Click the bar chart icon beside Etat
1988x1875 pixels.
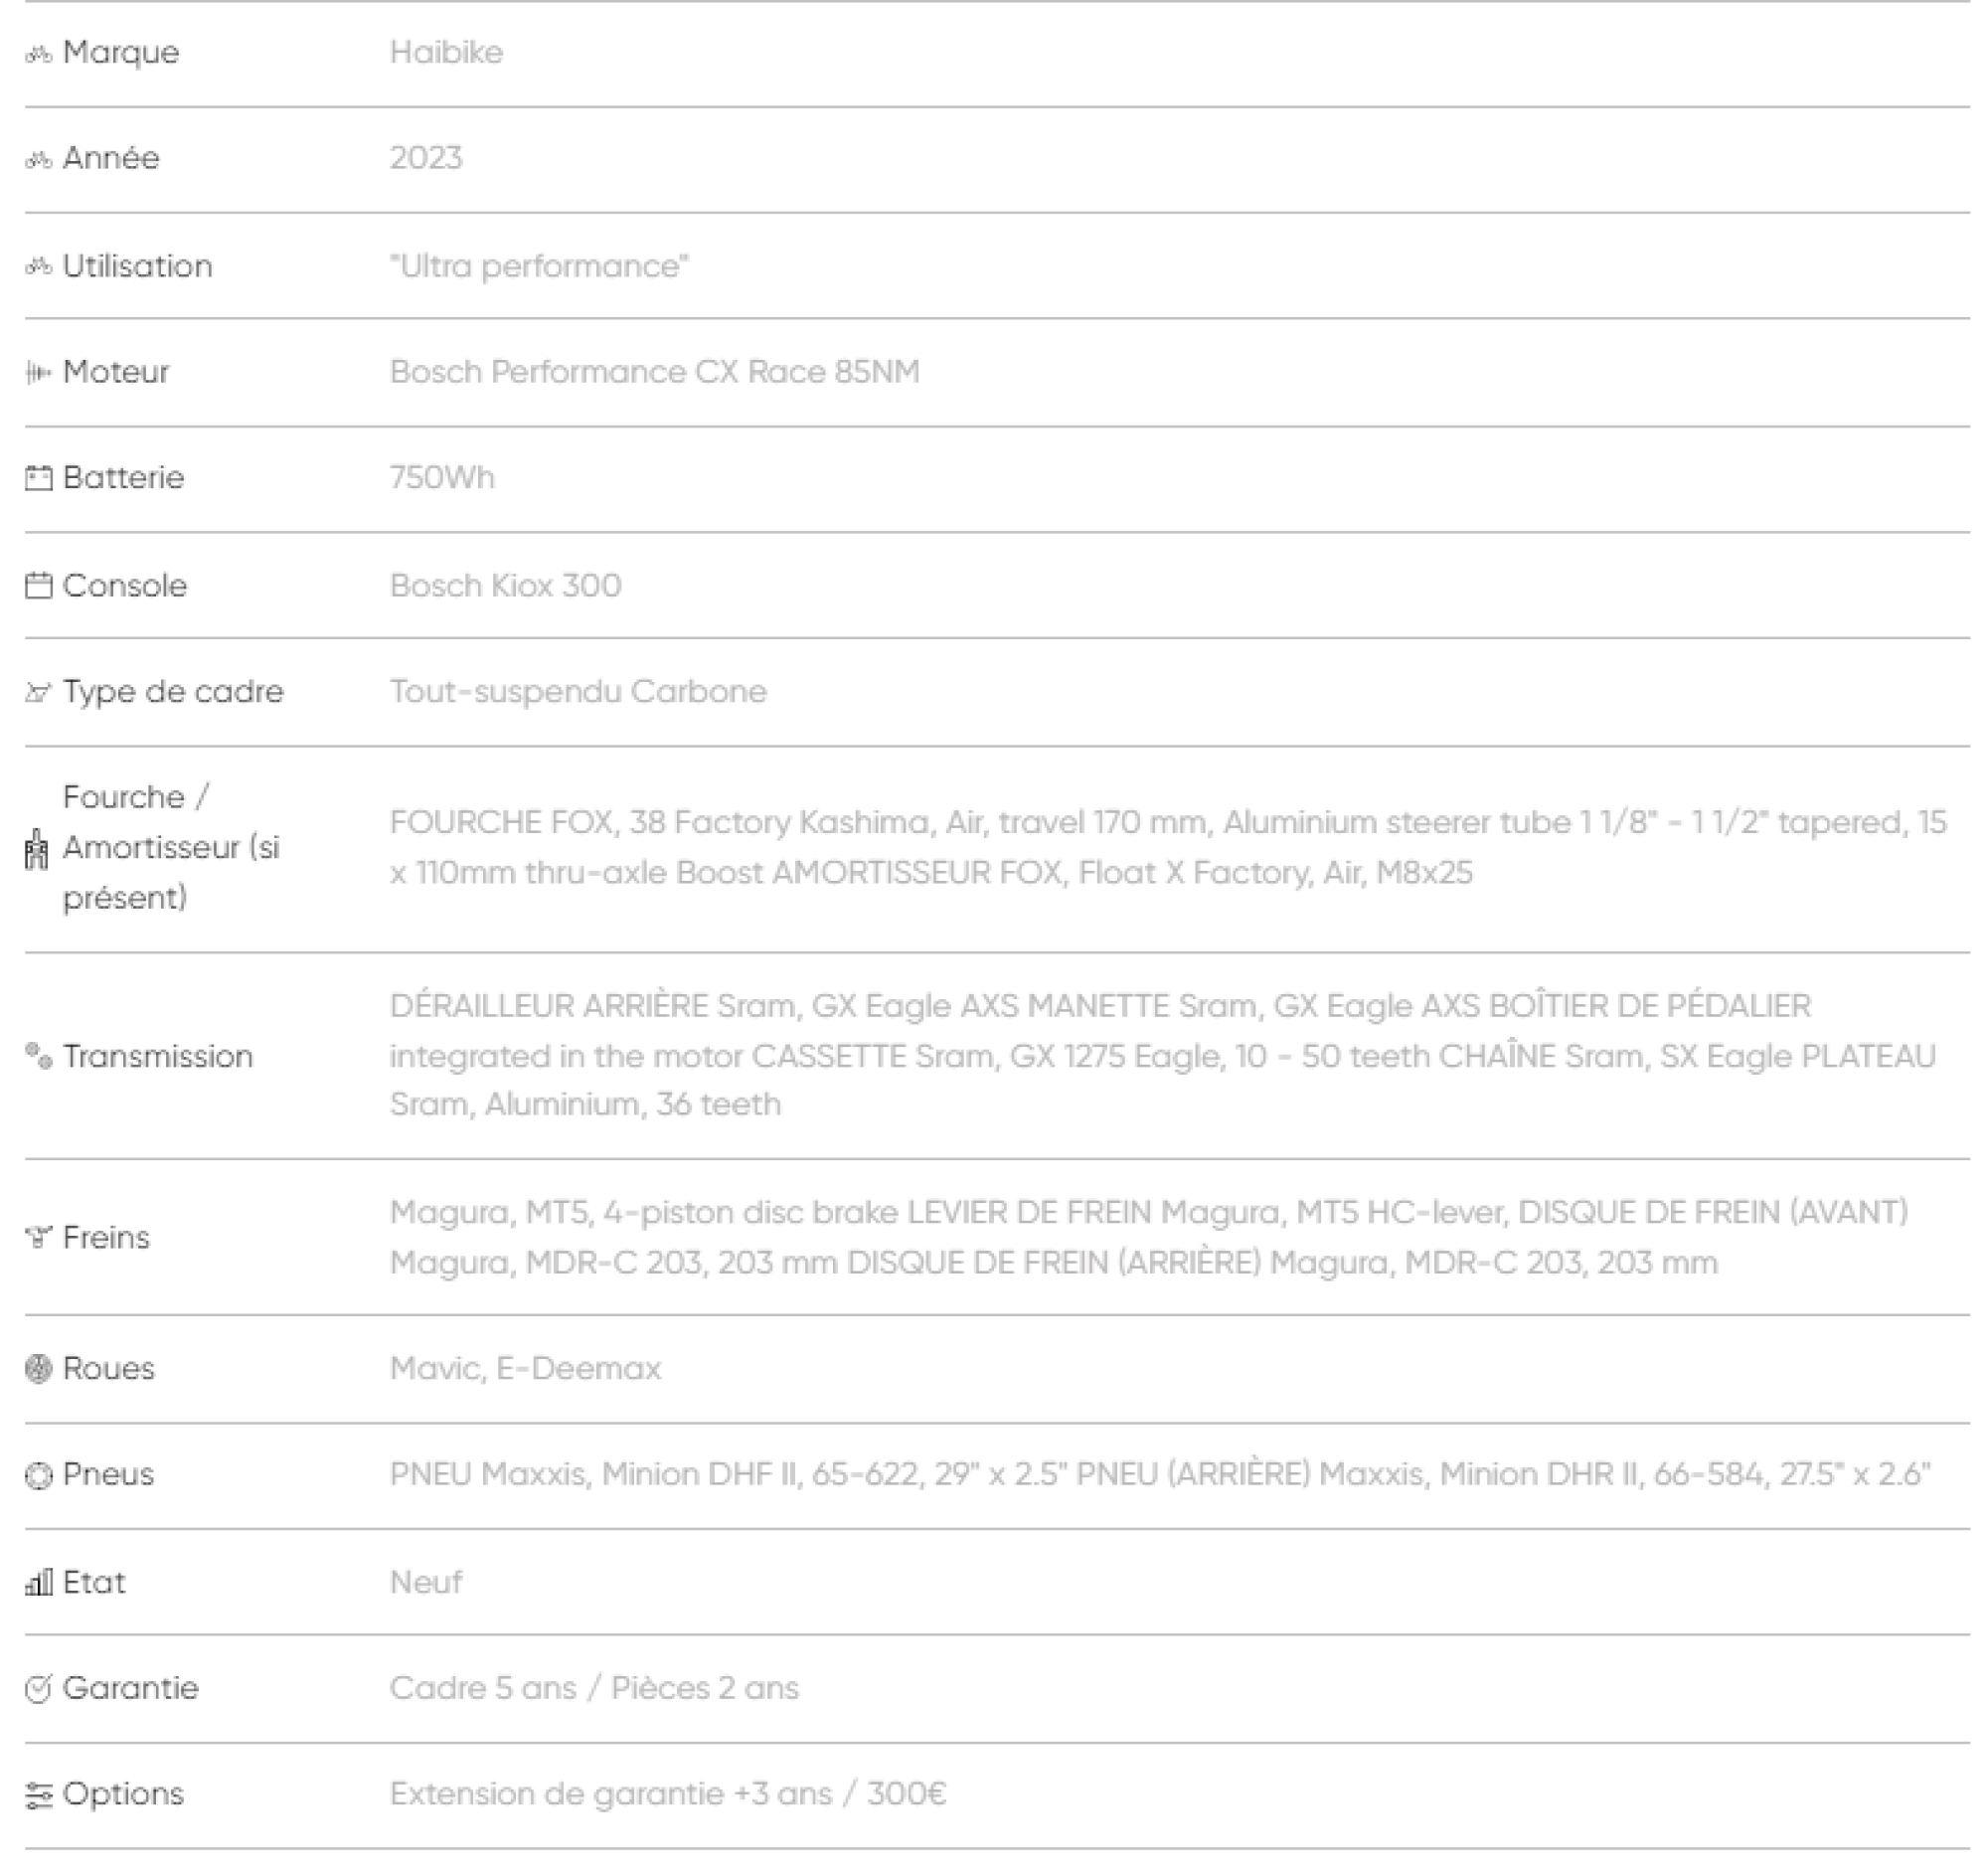pyautogui.click(x=38, y=1583)
